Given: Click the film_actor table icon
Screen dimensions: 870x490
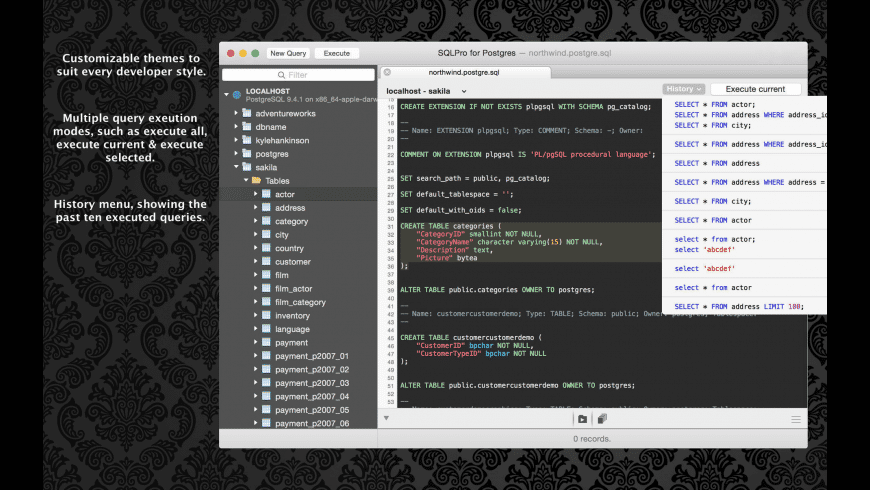Looking at the screenshot, I should [x=266, y=288].
